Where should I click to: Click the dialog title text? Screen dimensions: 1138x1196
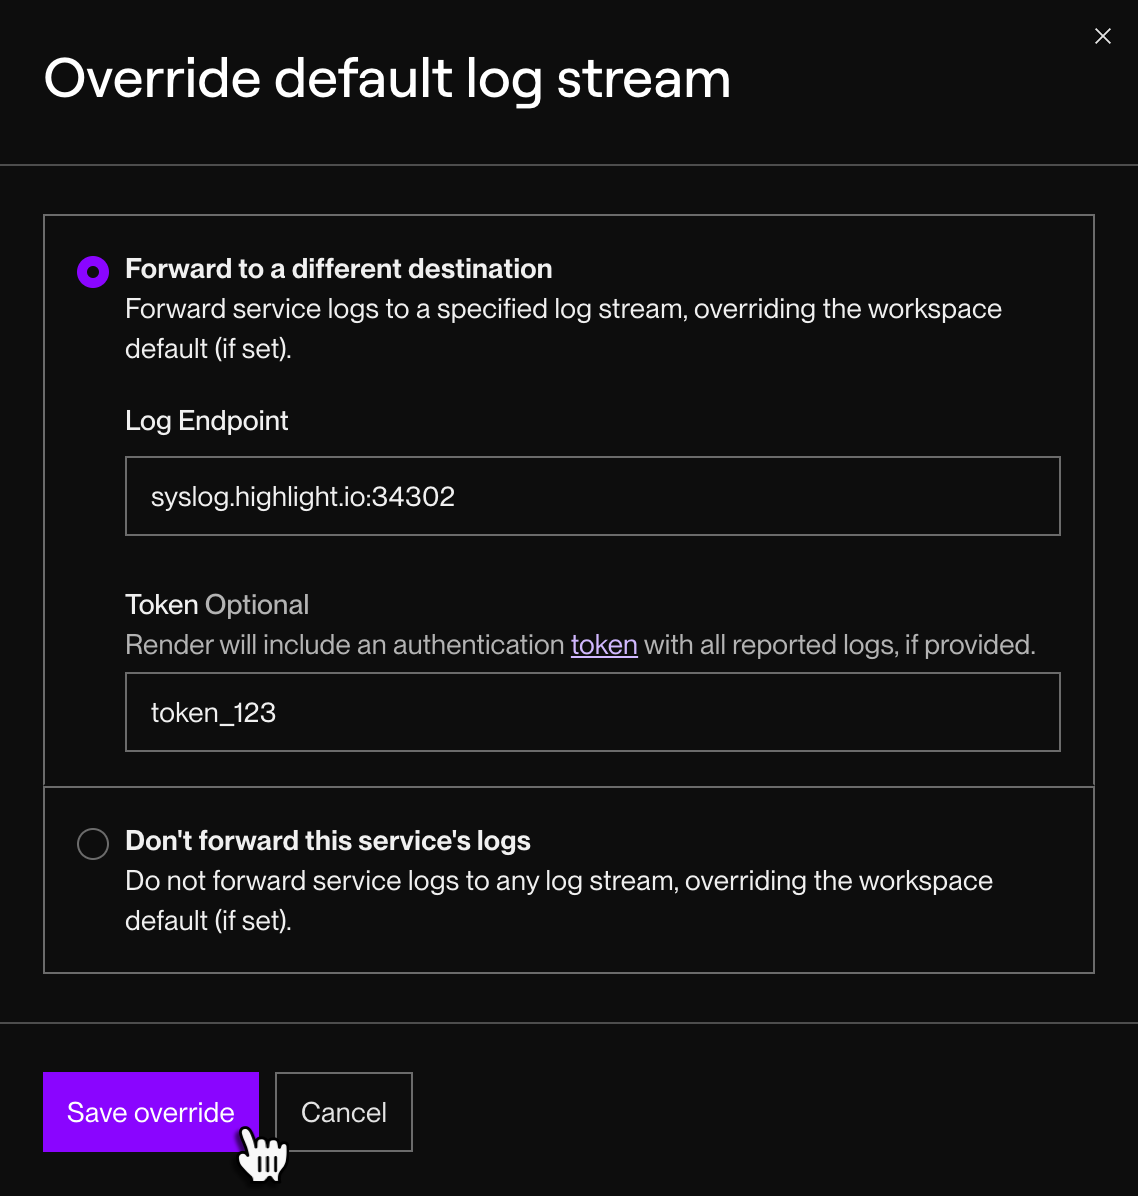(387, 78)
